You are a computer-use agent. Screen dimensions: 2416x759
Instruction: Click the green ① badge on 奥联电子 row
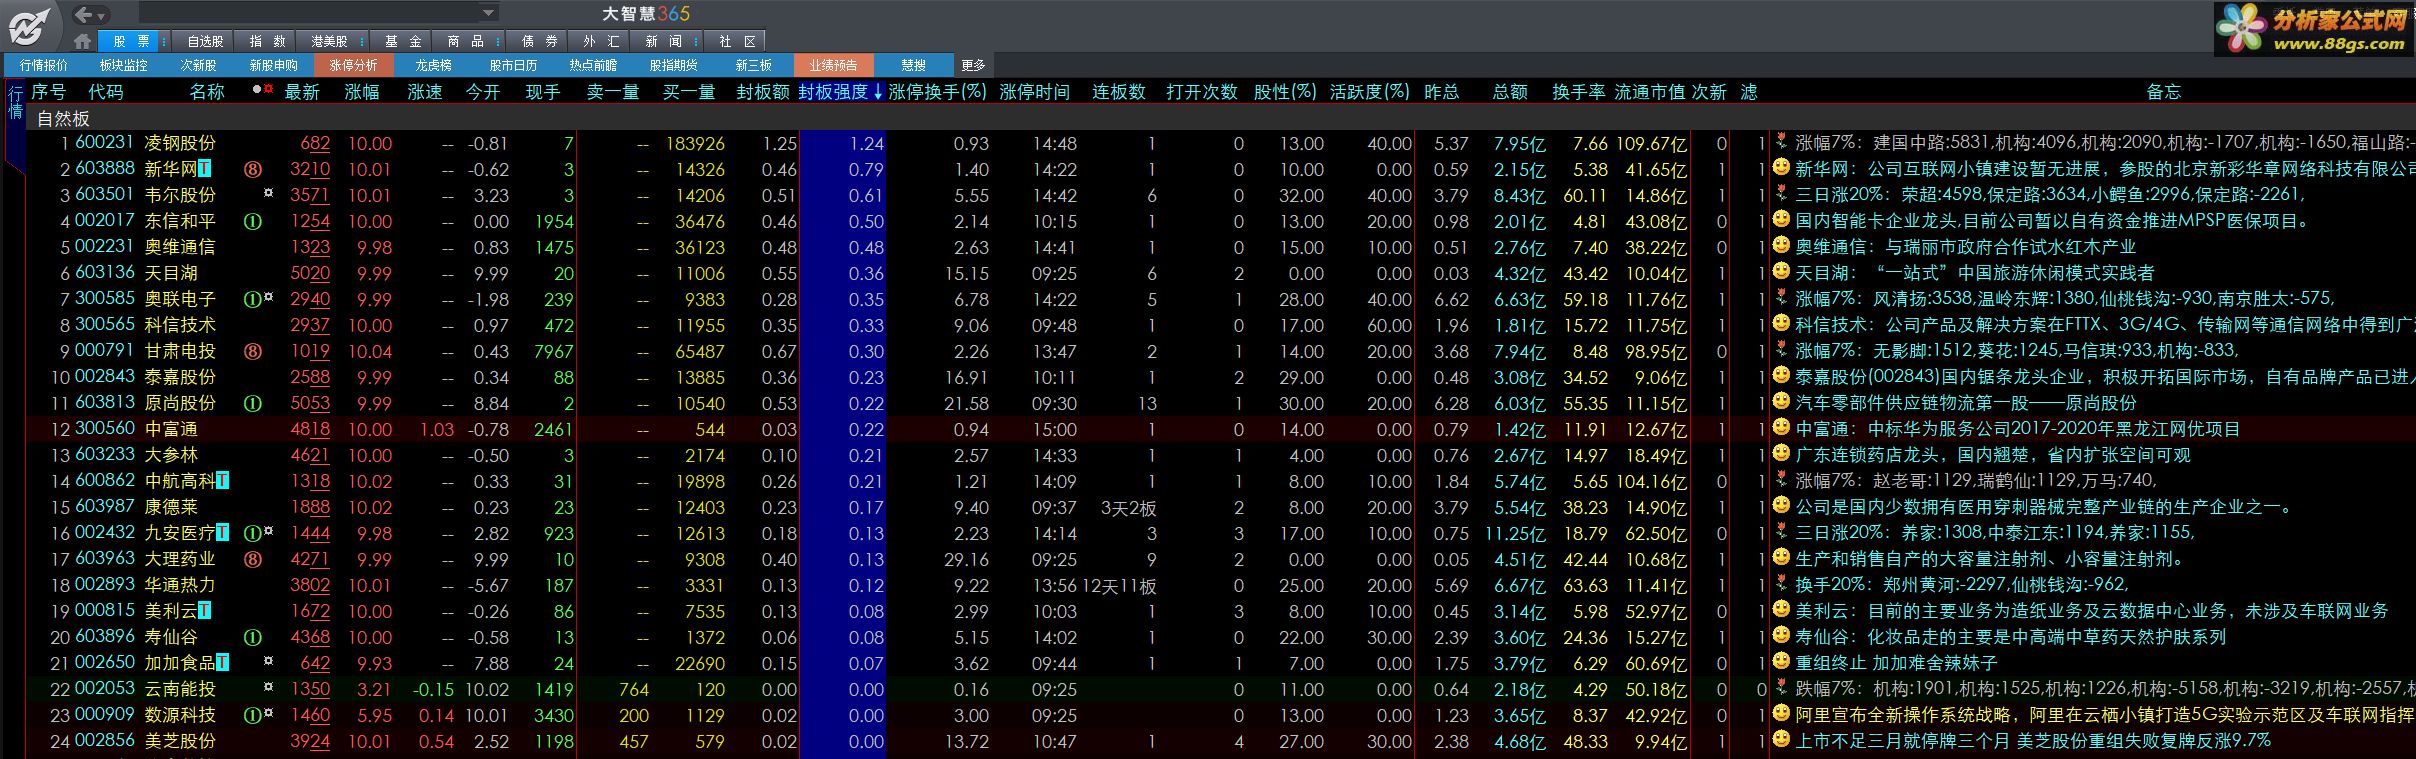253,300
